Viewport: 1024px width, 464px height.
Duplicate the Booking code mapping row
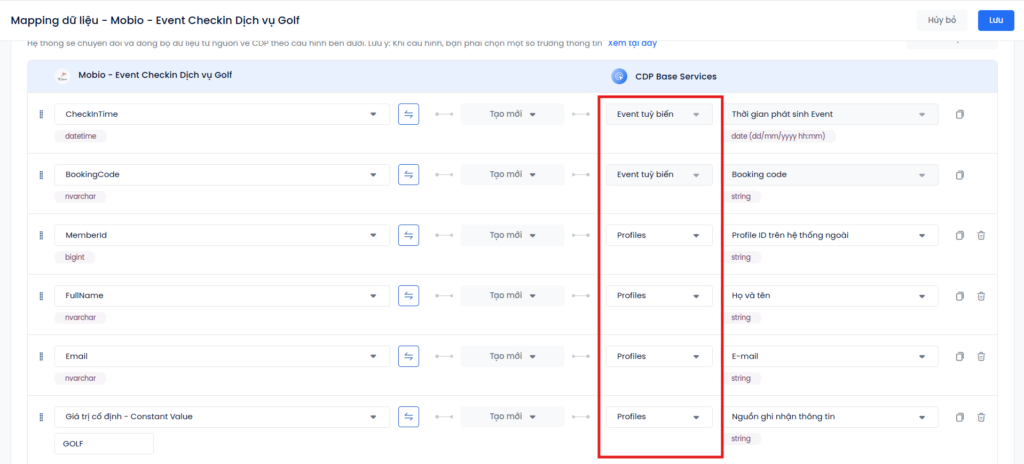959,175
